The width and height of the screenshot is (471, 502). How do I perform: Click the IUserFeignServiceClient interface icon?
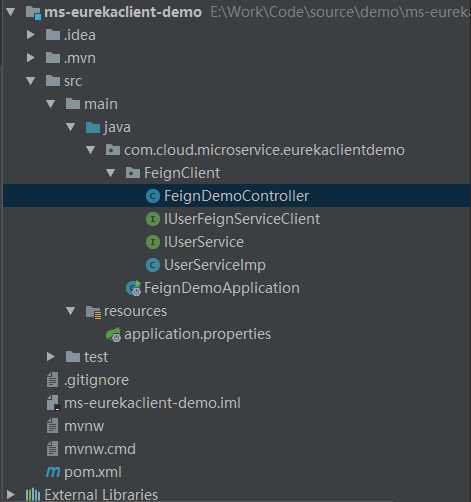(153, 219)
